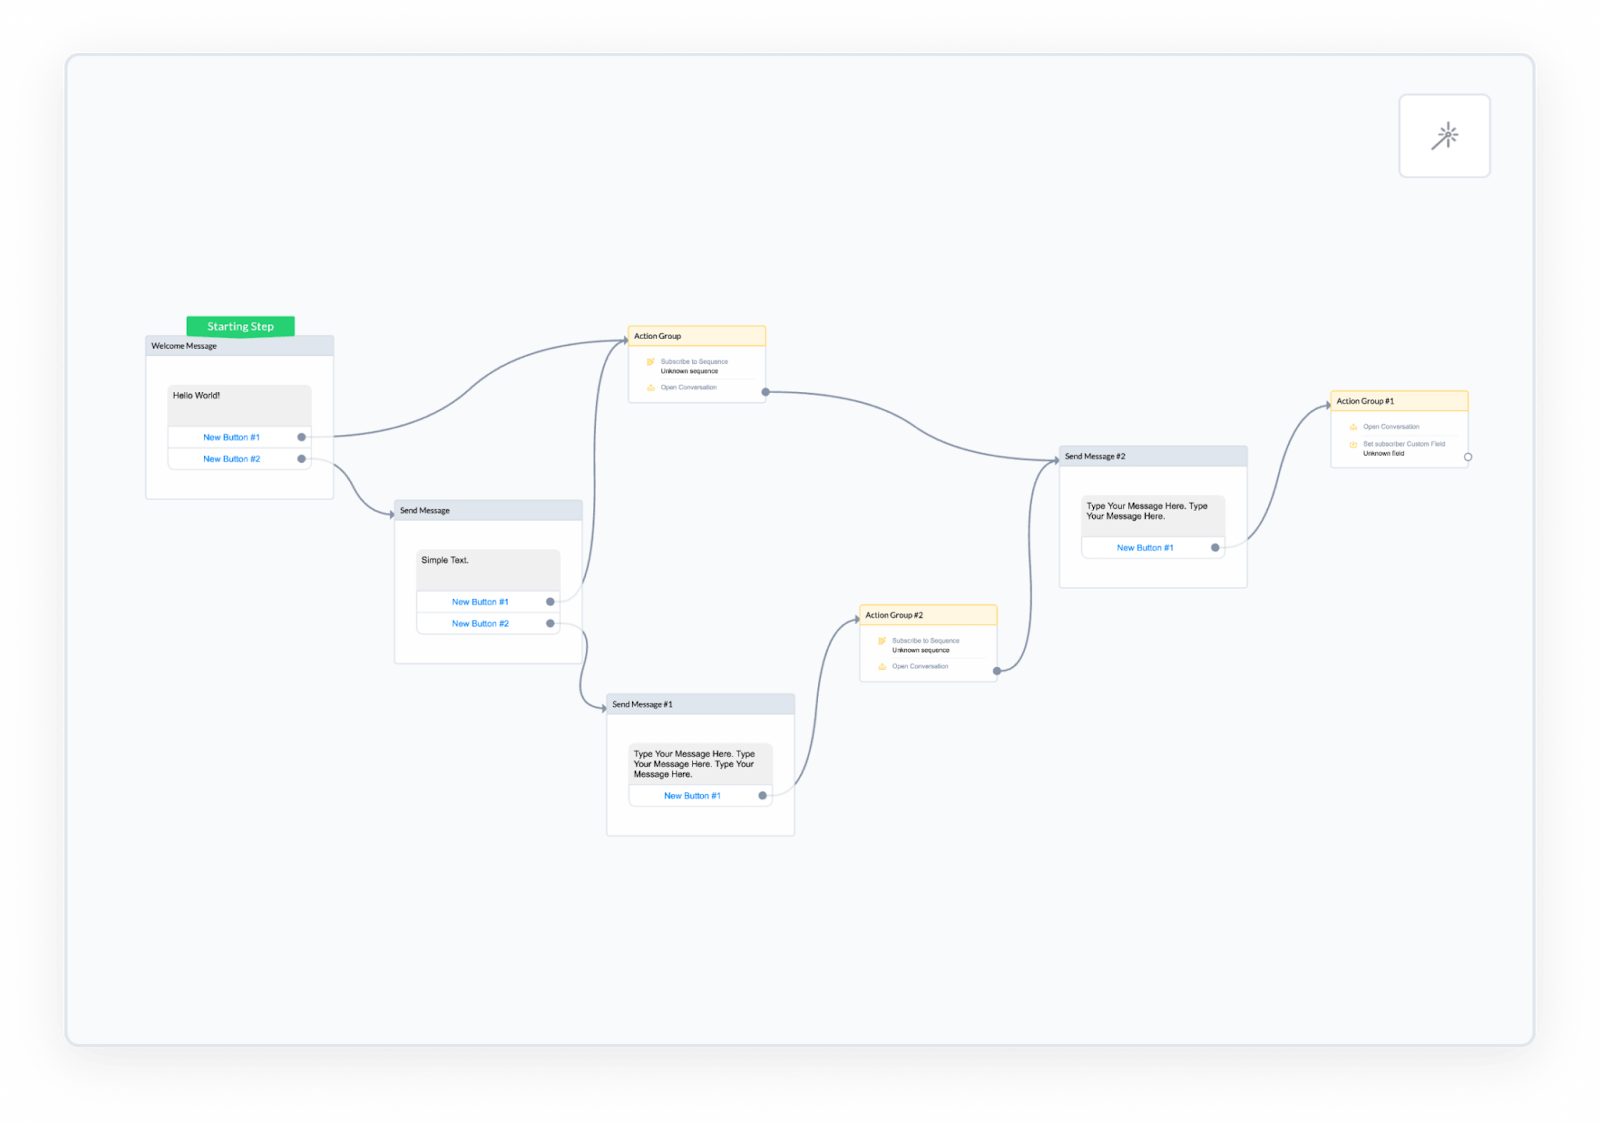This screenshot has height=1123, width=1600.
Task: Click the Open Conversation icon in Action Group
Action: point(651,387)
